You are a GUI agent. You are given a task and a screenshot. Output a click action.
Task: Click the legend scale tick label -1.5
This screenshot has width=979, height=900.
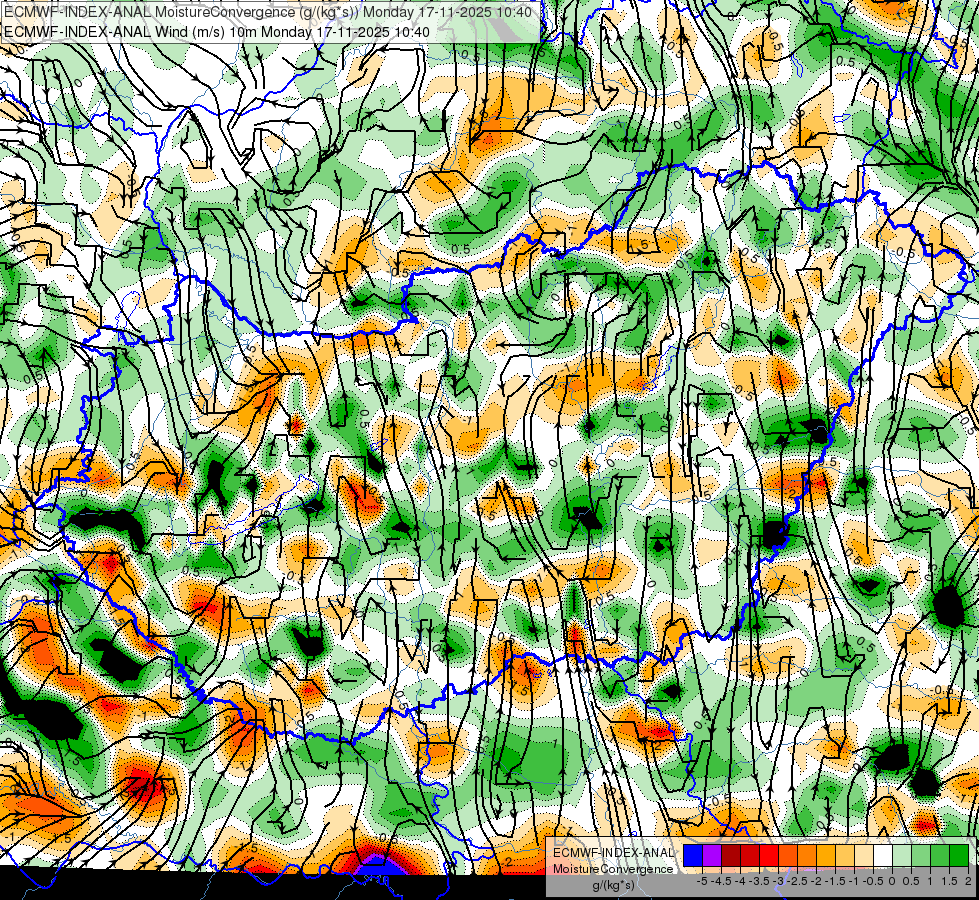click(835, 881)
